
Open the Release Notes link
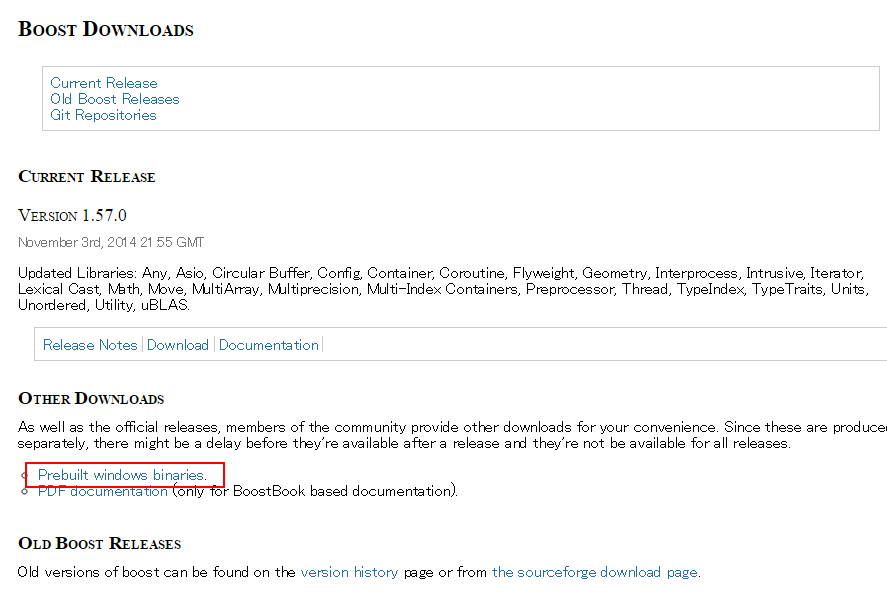pos(91,345)
